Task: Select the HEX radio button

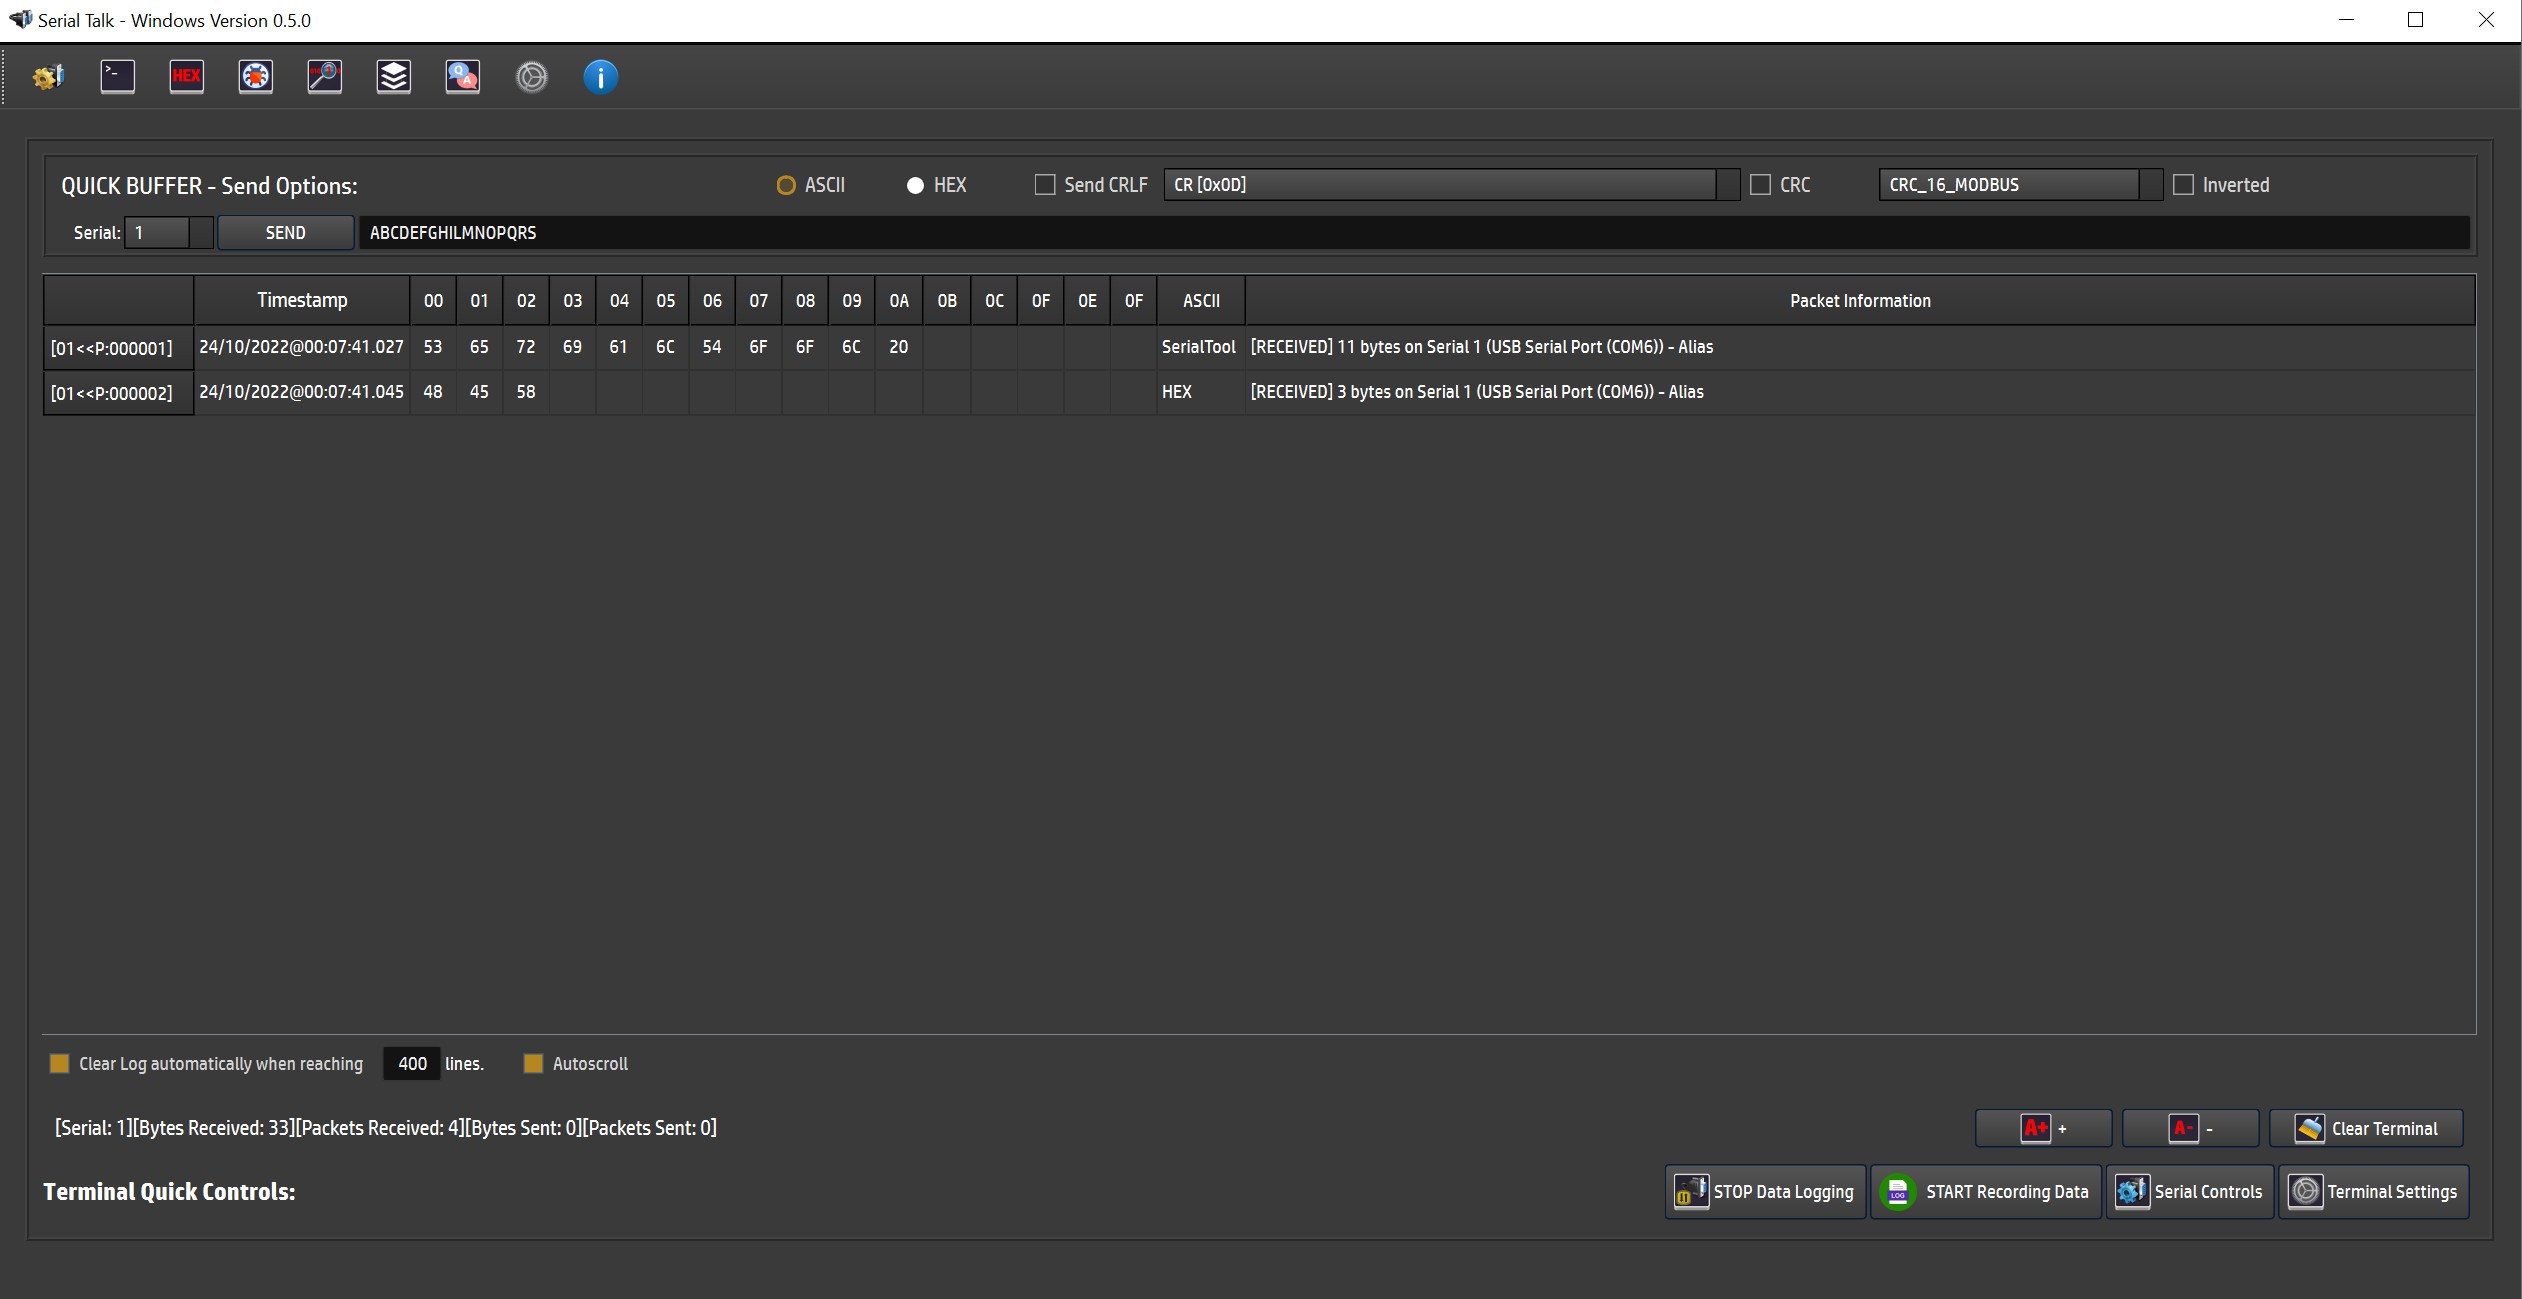Action: [x=915, y=185]
